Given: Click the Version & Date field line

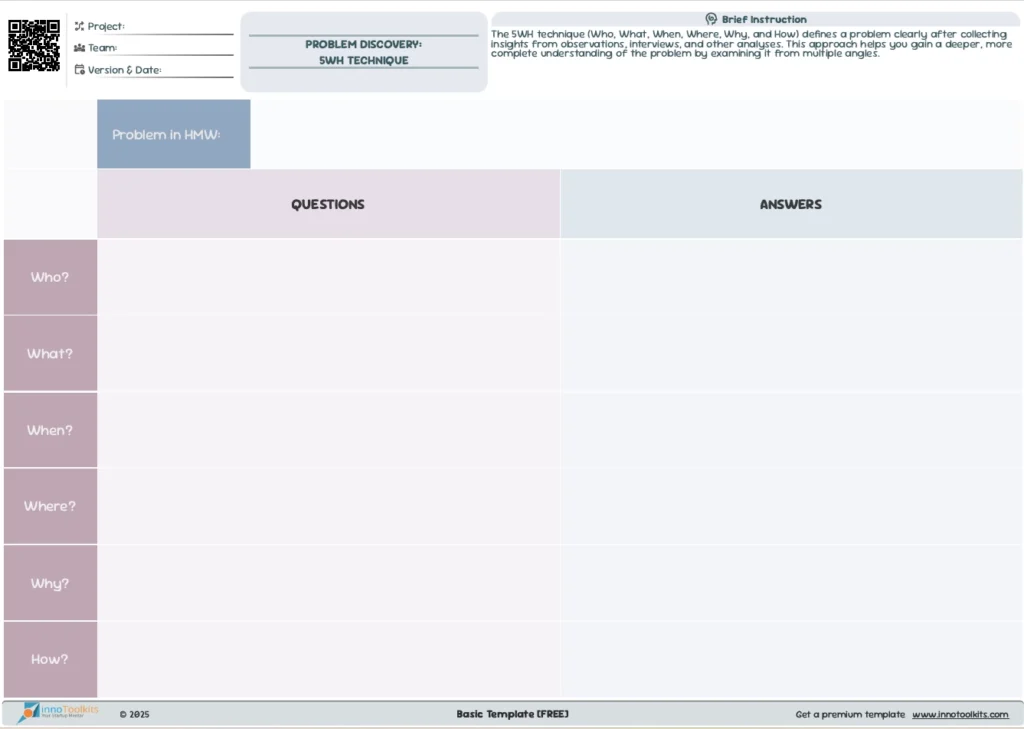Looking at the screenshot, I should 198,71.
